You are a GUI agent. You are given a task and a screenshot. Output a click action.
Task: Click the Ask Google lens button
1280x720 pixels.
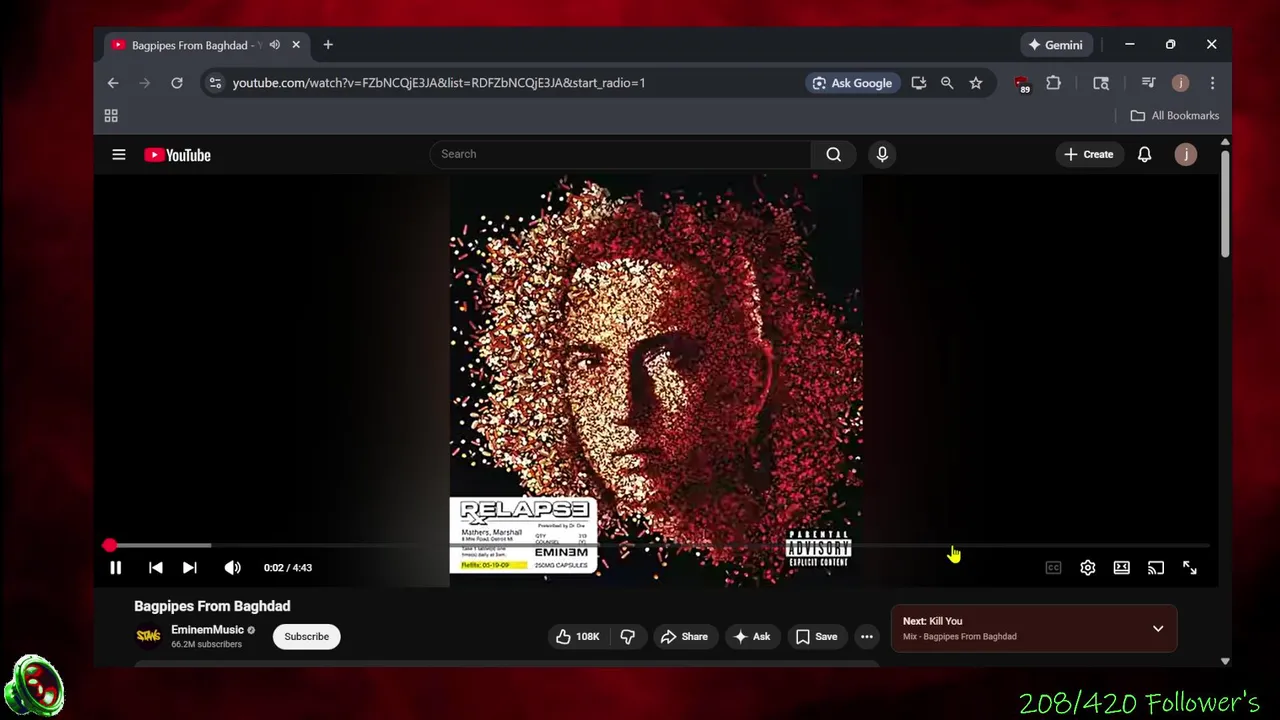(853, 83)
